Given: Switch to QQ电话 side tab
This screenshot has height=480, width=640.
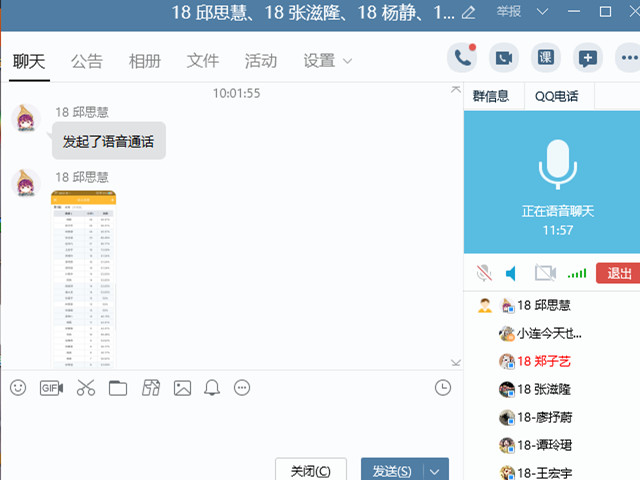Looking at the screenshot, I should (x=557, y=96).
